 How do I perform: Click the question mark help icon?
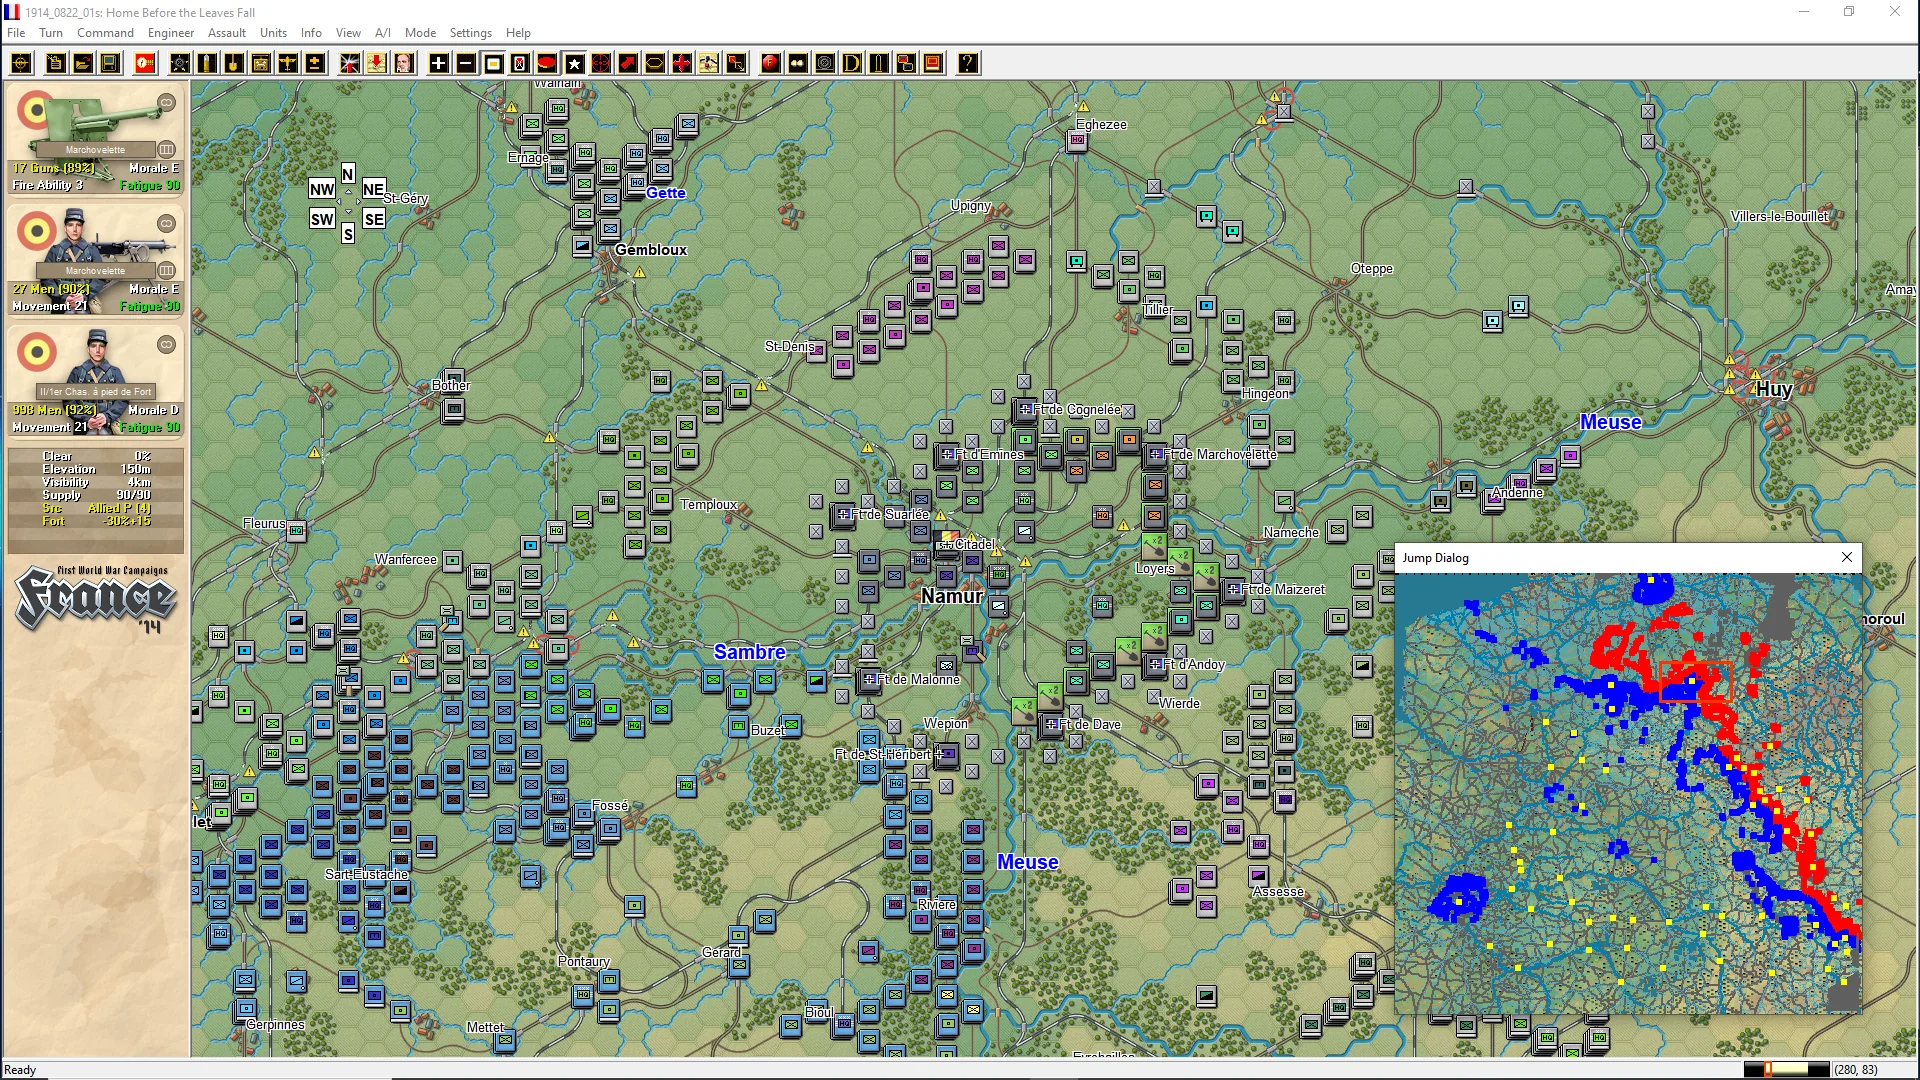pyautogui.click(x=968, y=64)
